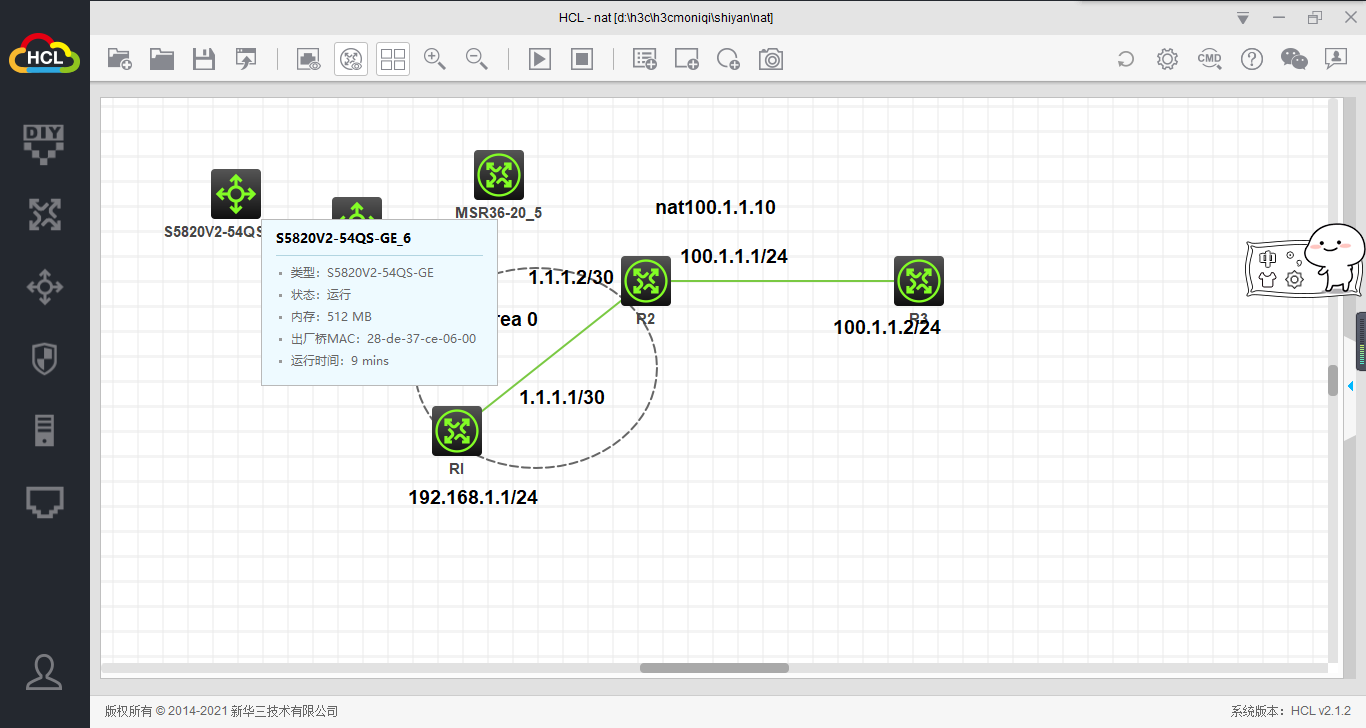This screenshot has width=1366, height=728.
Task: Add an ellipse shape to the canvas
Action: coord(729,59)
